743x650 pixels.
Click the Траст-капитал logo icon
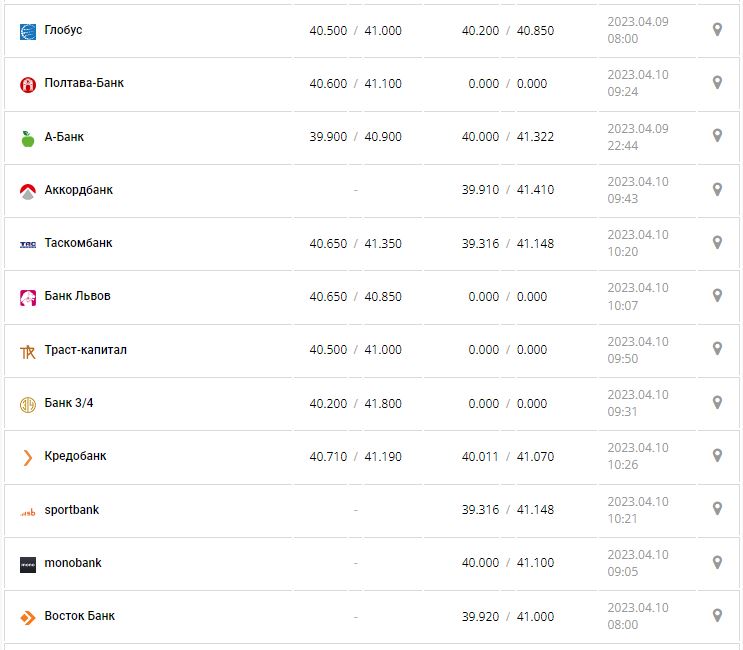(x=28, y=351)
